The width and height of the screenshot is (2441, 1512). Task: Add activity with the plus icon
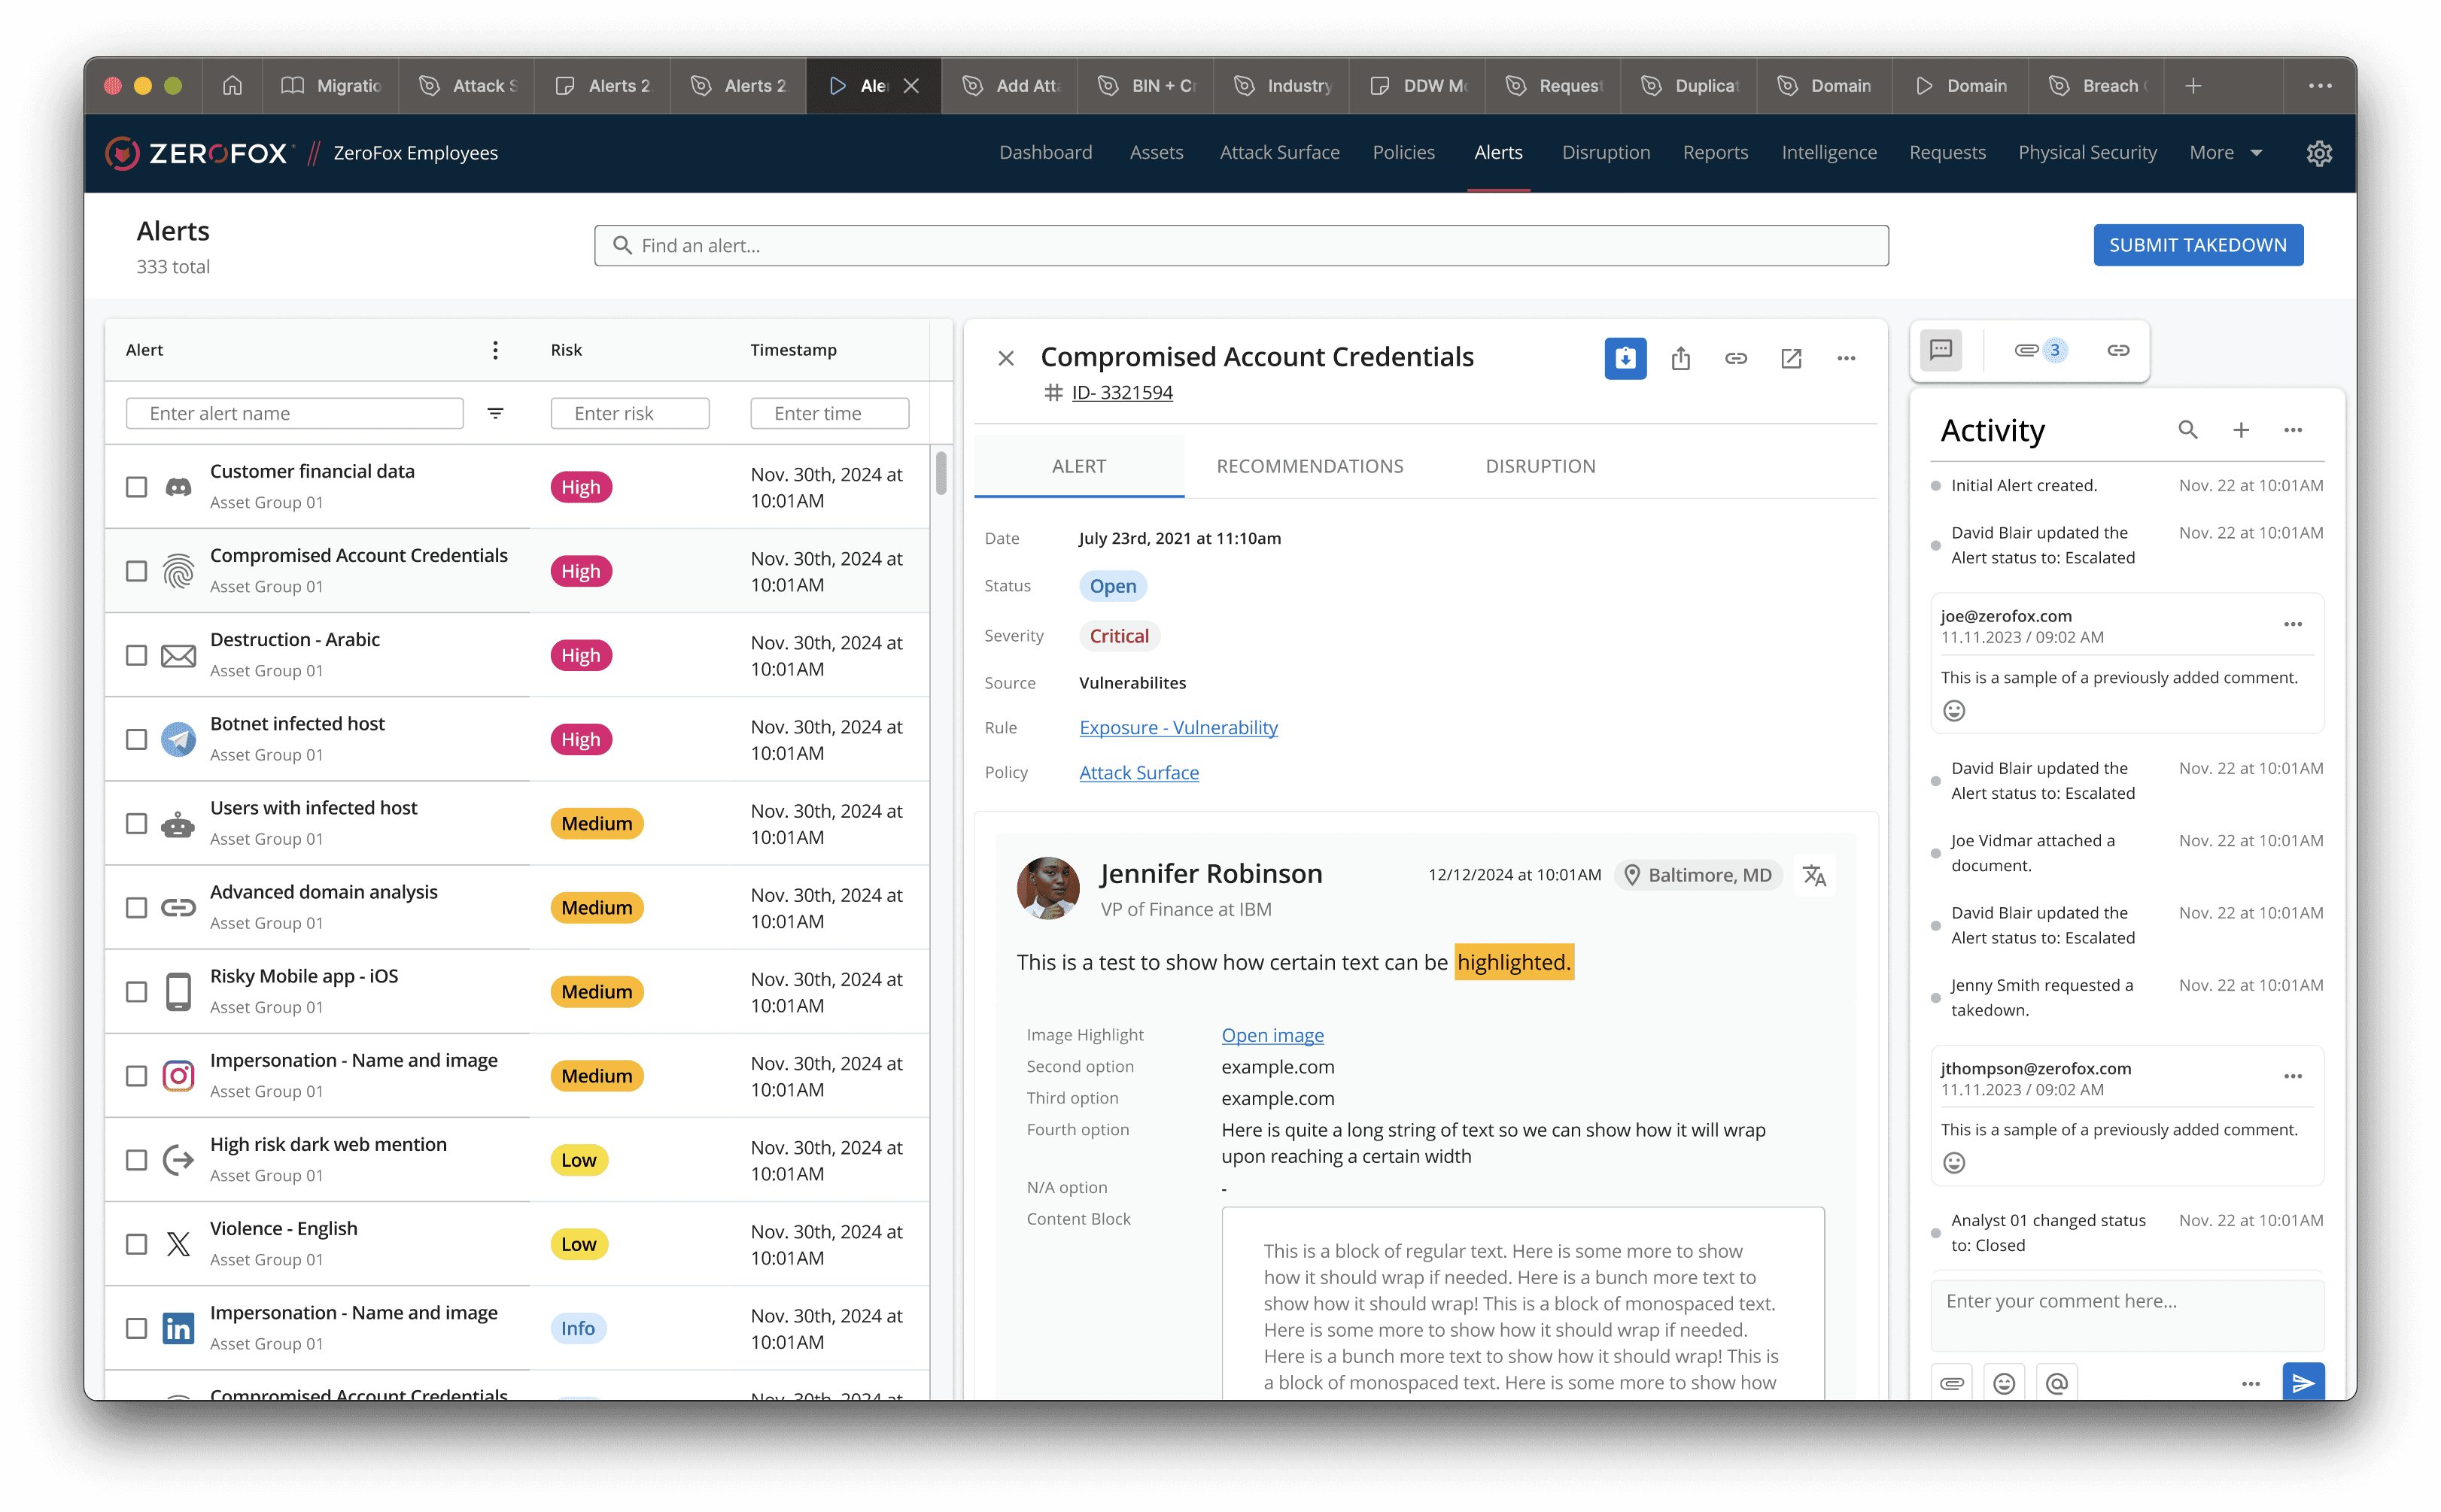point(2241,430)
